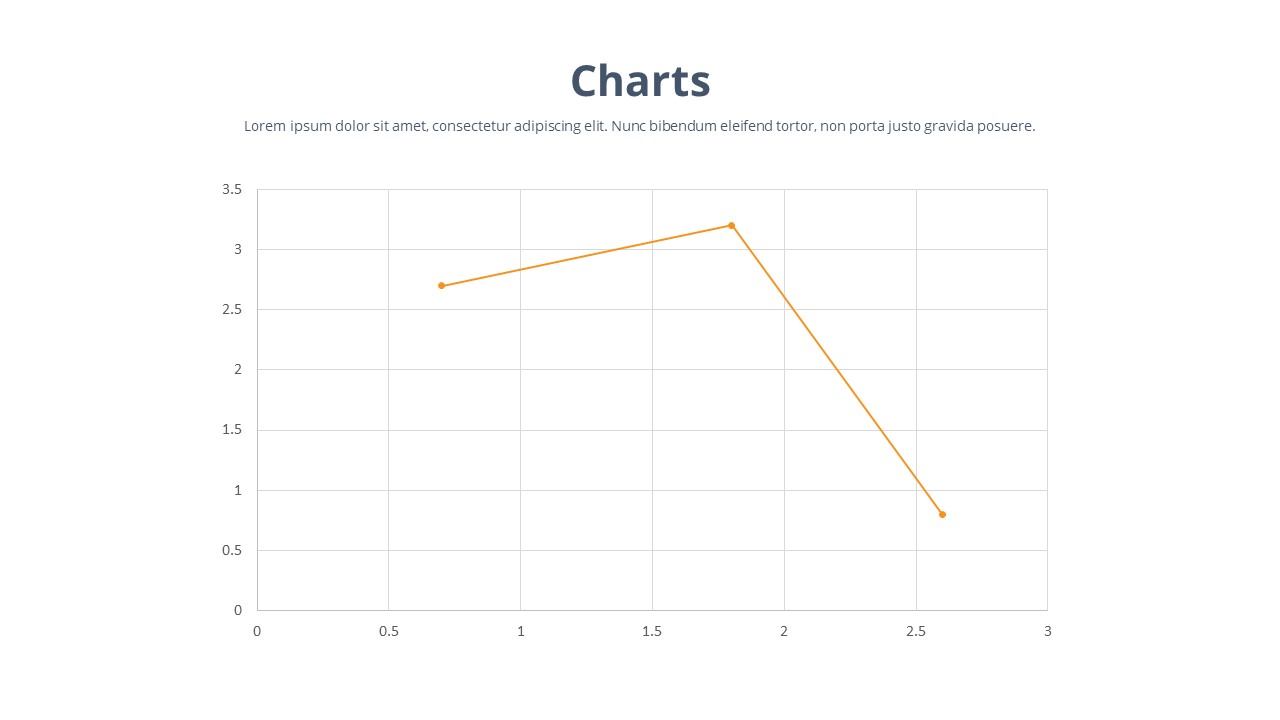Click the horizontal axis label 2
Viewport: 1280px width, 720px height.
point(784,631)
